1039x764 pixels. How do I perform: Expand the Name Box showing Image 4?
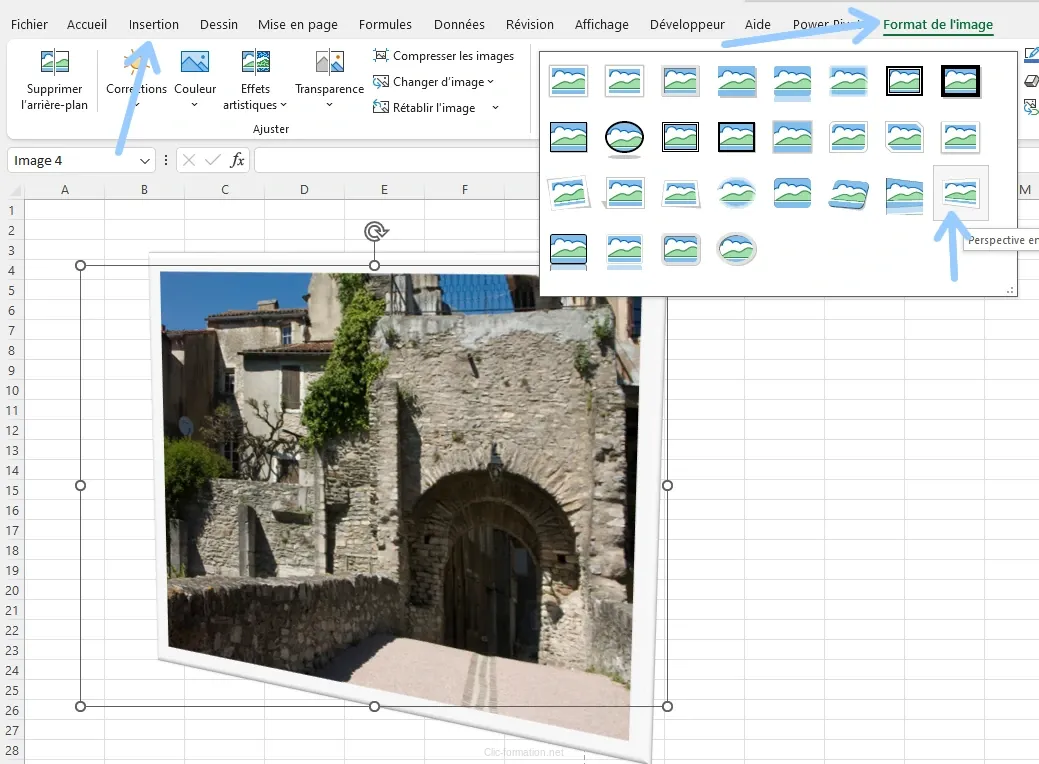click(x=143, y=159)
